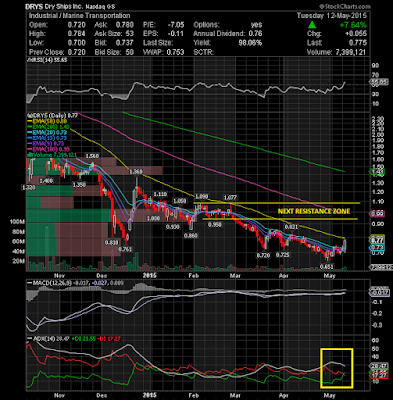Image resolution: width=393 pixels, height=400 pixels.
Task: Click the green Volume legend entry
Action: pyautogui.click(x=52, y=155)
